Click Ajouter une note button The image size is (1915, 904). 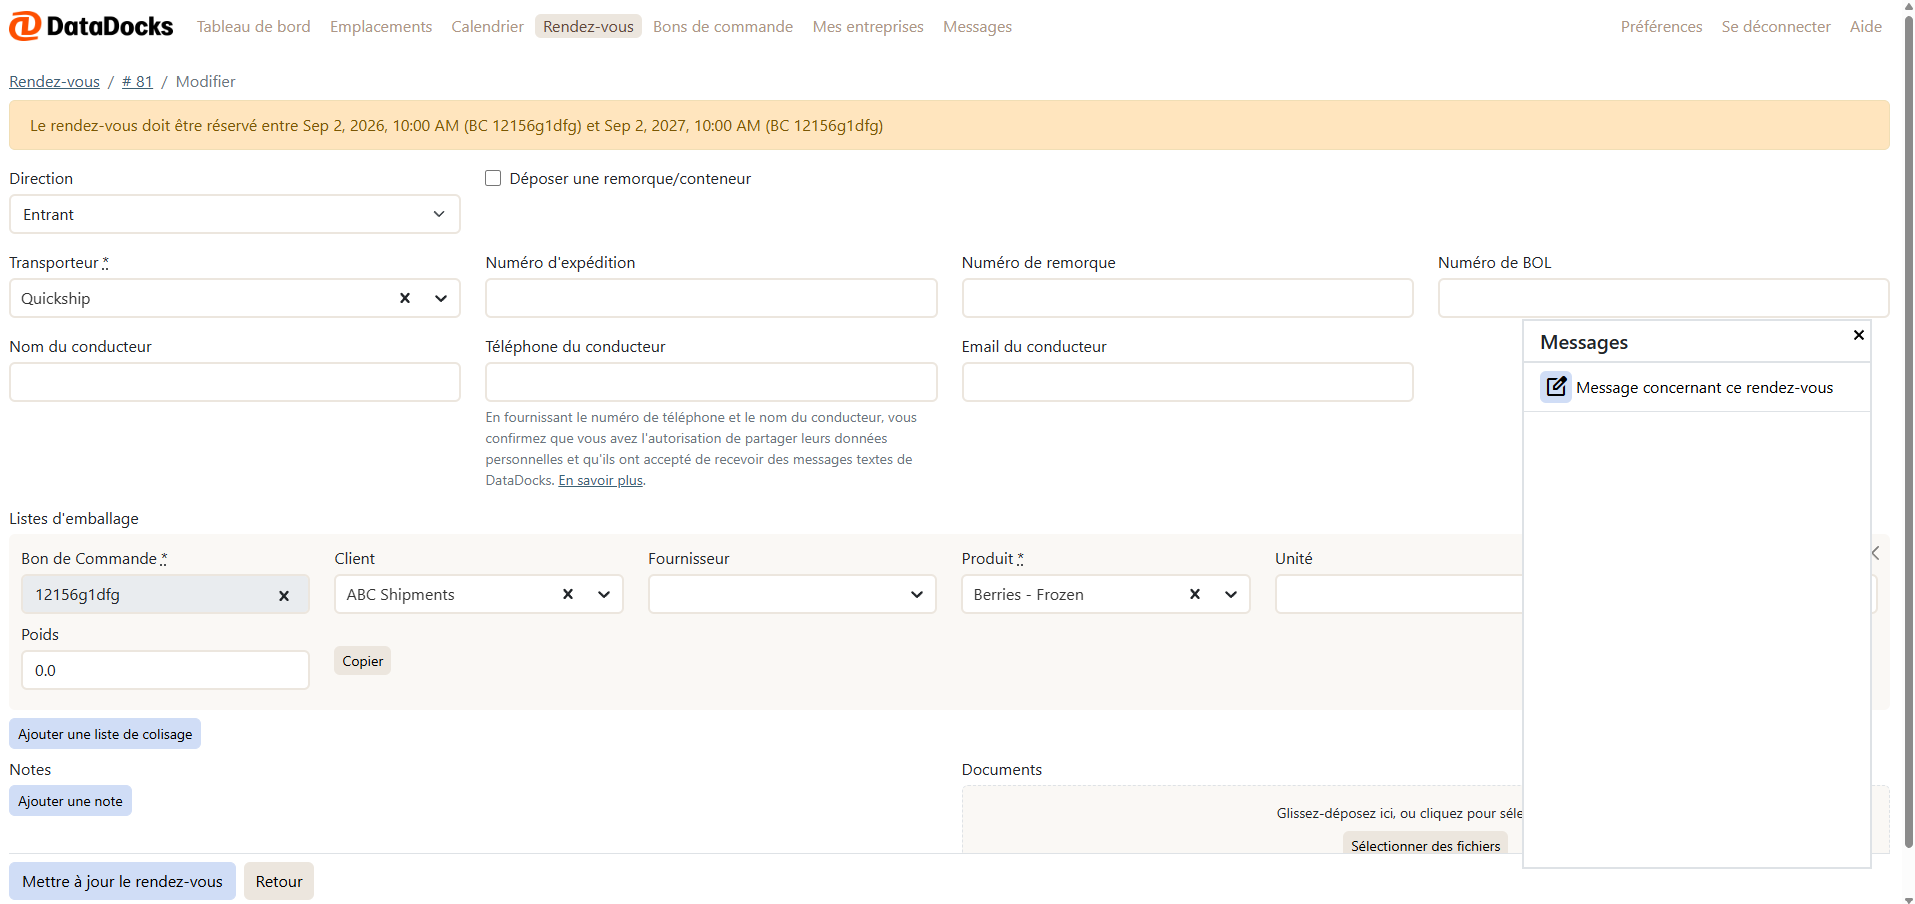pos(70,800)
